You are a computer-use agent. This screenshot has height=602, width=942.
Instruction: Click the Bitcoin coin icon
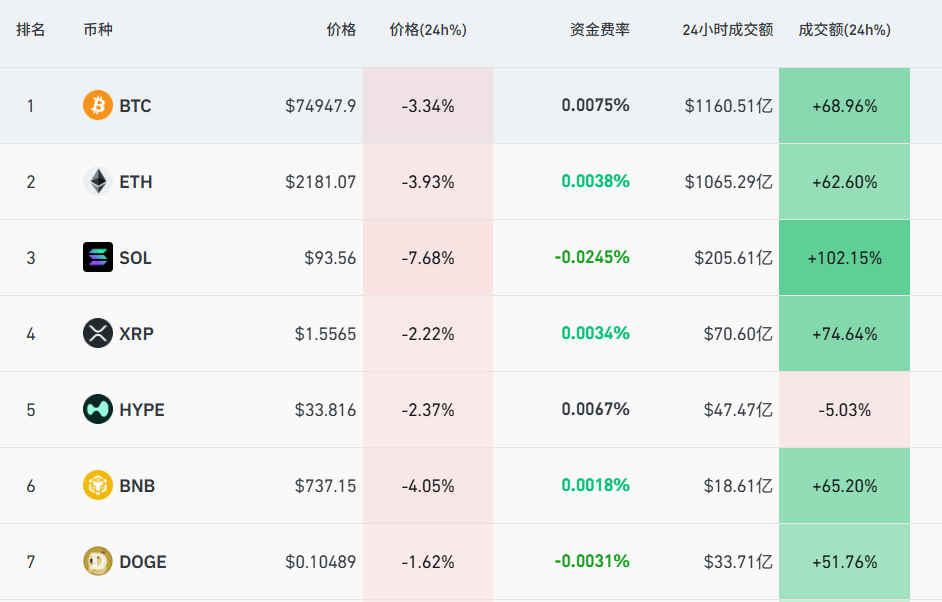[x=98, y=105]
